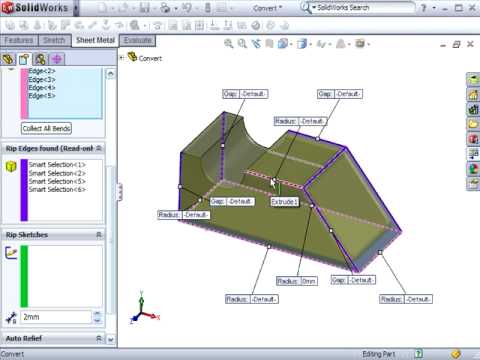Screen dimensions: 480x360
Task: Switch to the Evaluate tab
Action: tap(138, 40)
